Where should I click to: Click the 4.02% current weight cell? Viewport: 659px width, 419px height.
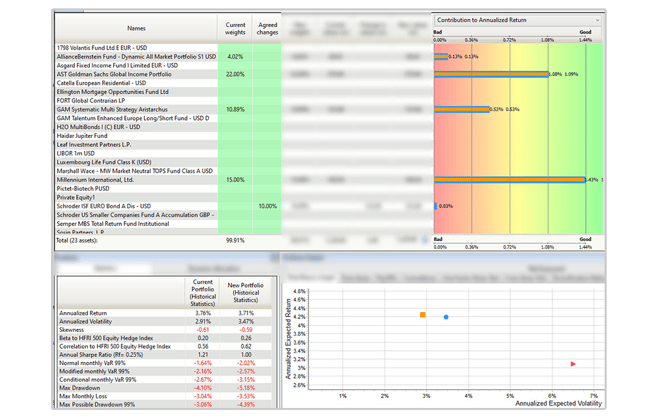(235, 57)
